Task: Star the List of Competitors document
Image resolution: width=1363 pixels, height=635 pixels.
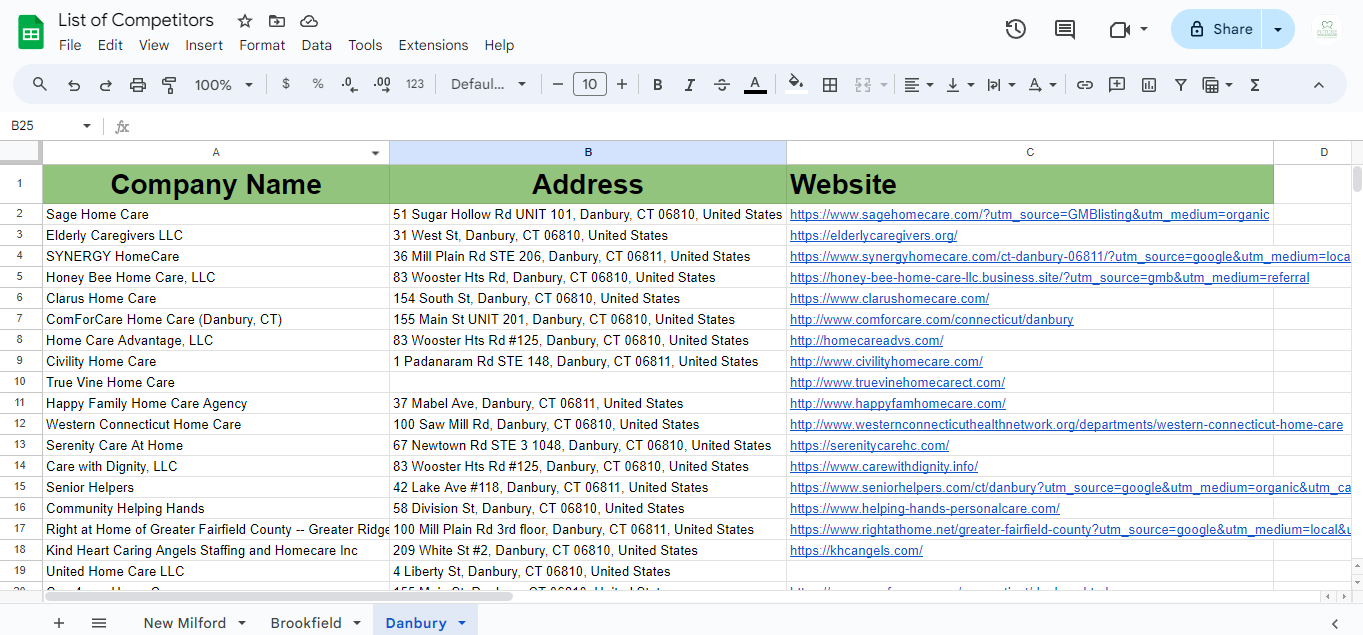Action: coord(245,21)
